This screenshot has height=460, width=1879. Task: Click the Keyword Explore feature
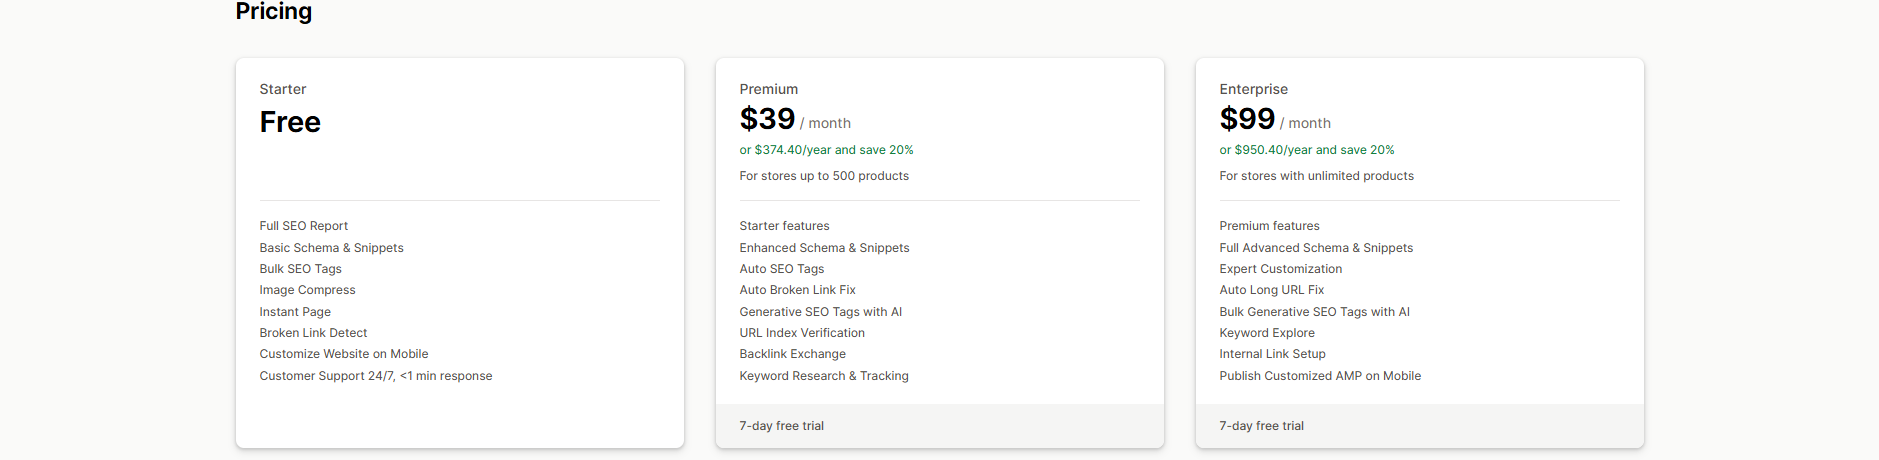pos(1266,333)
